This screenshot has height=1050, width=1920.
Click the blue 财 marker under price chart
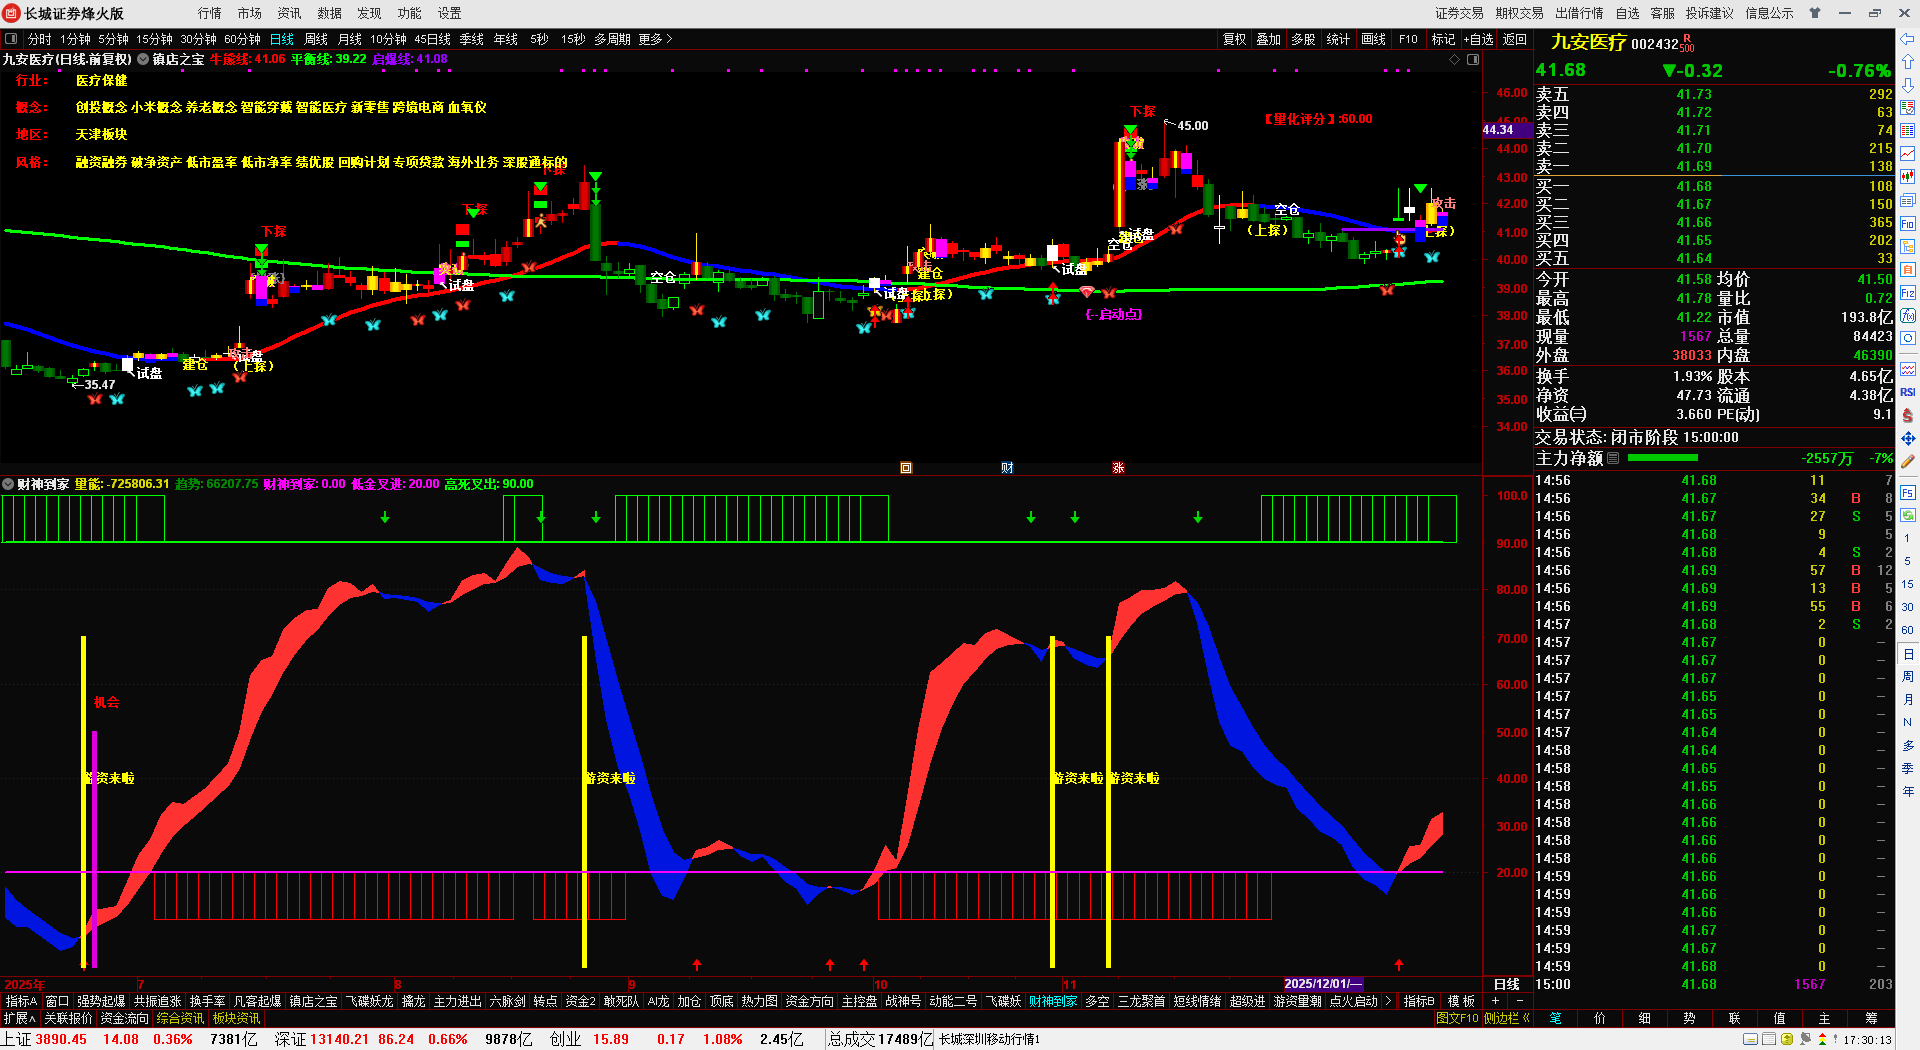pyautogui.click(x=1007, y=468)
